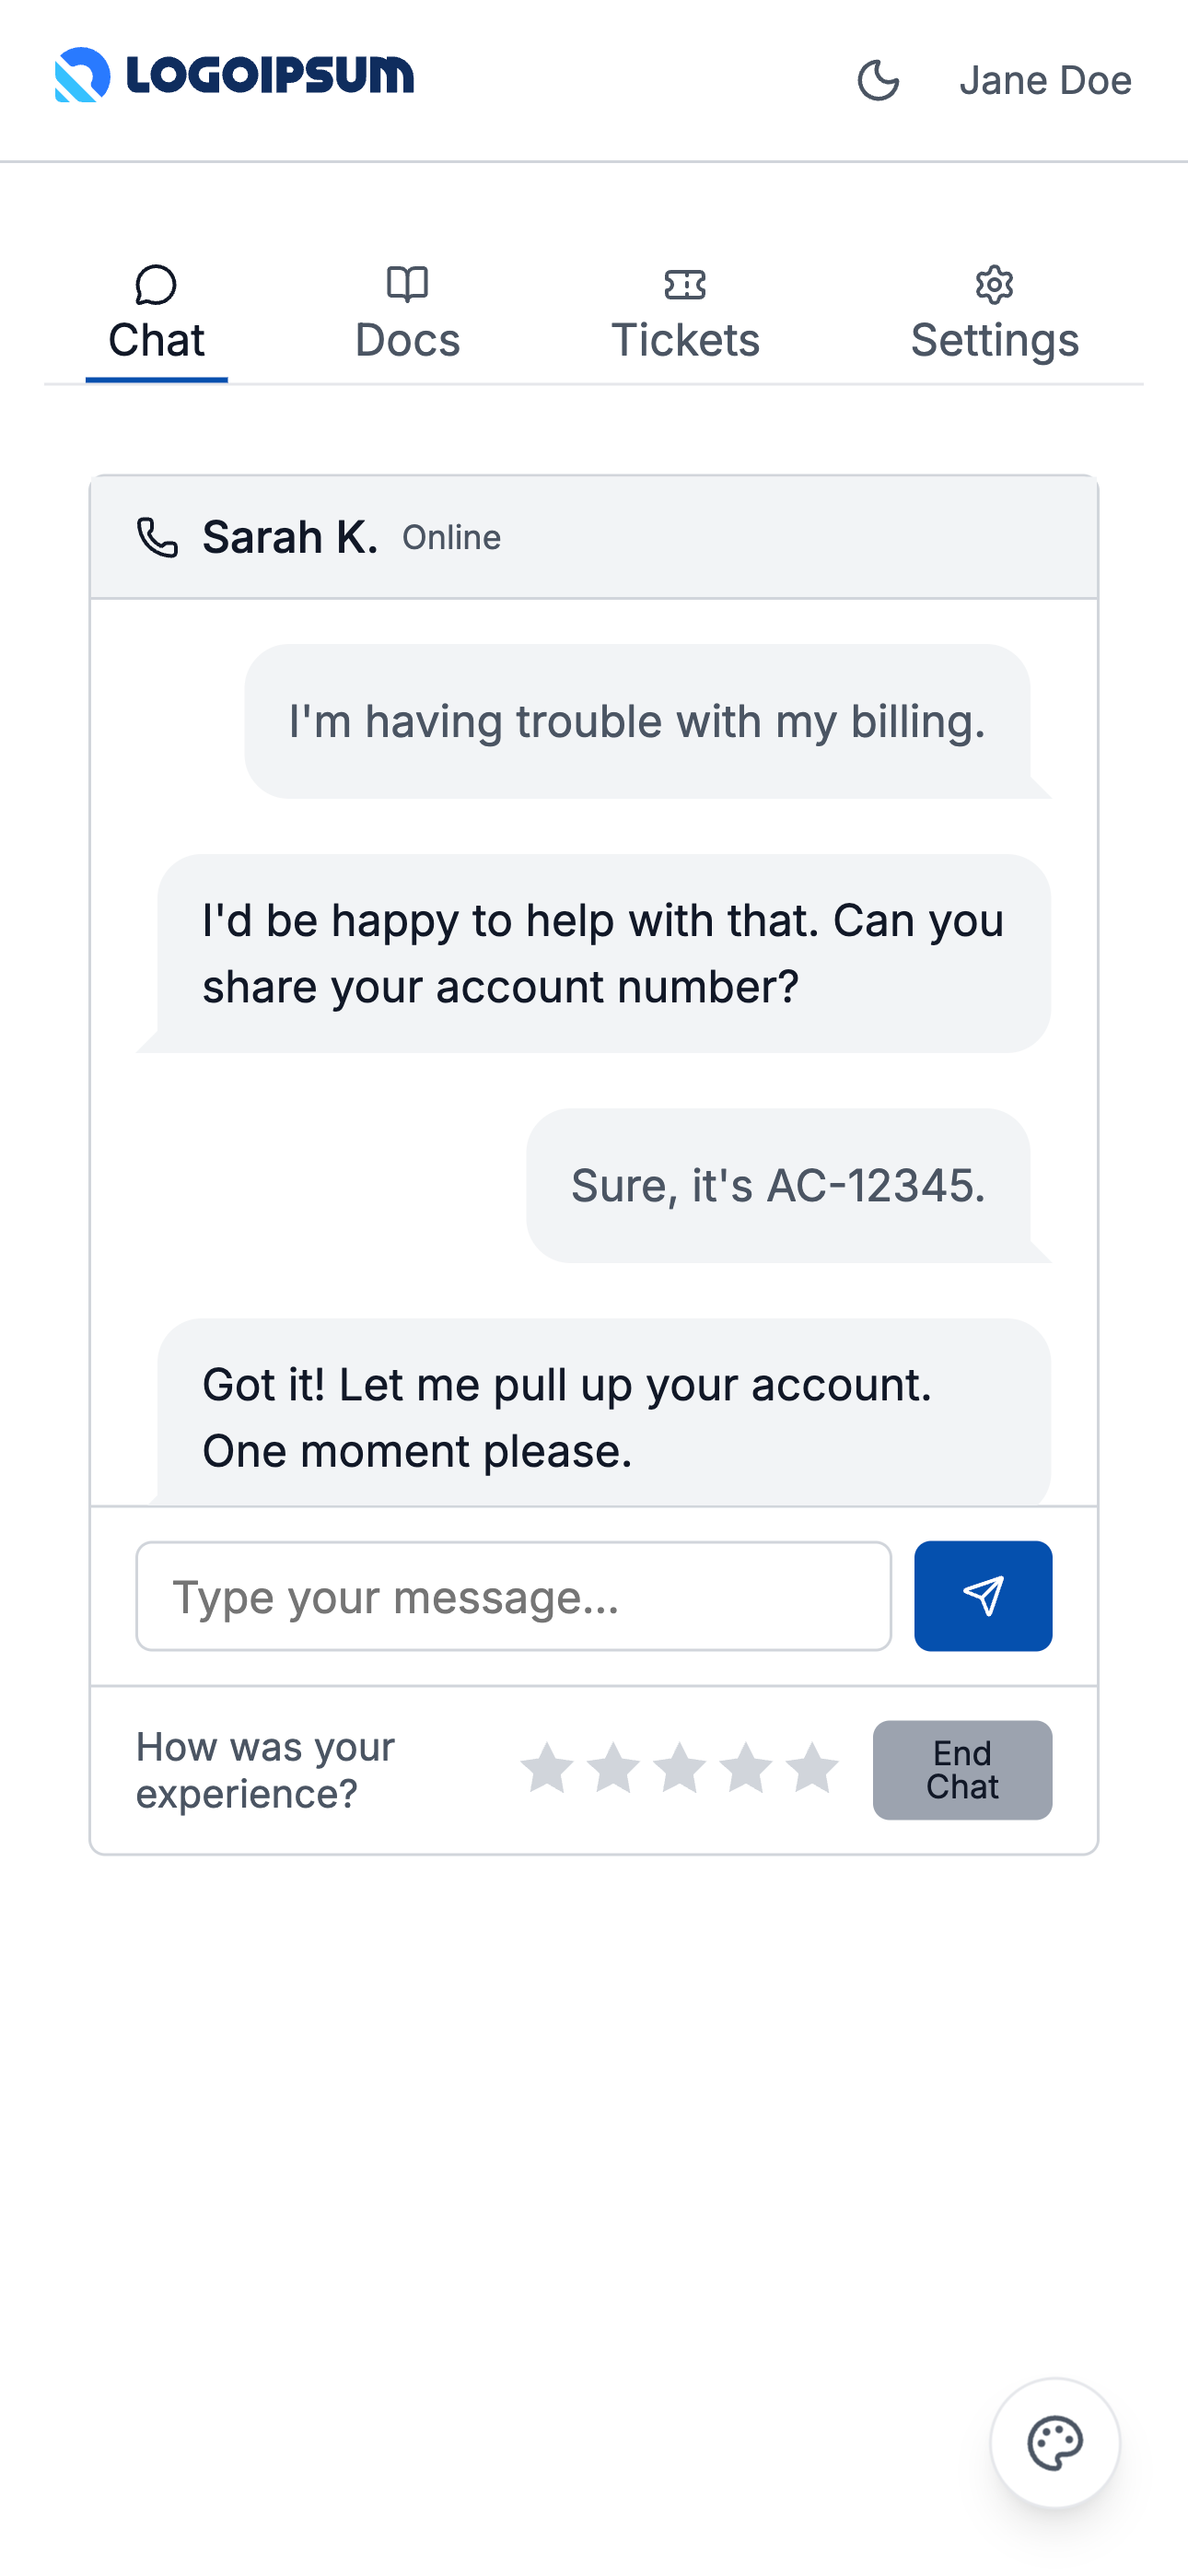Rate the experience five stars

pos(812,1768)
